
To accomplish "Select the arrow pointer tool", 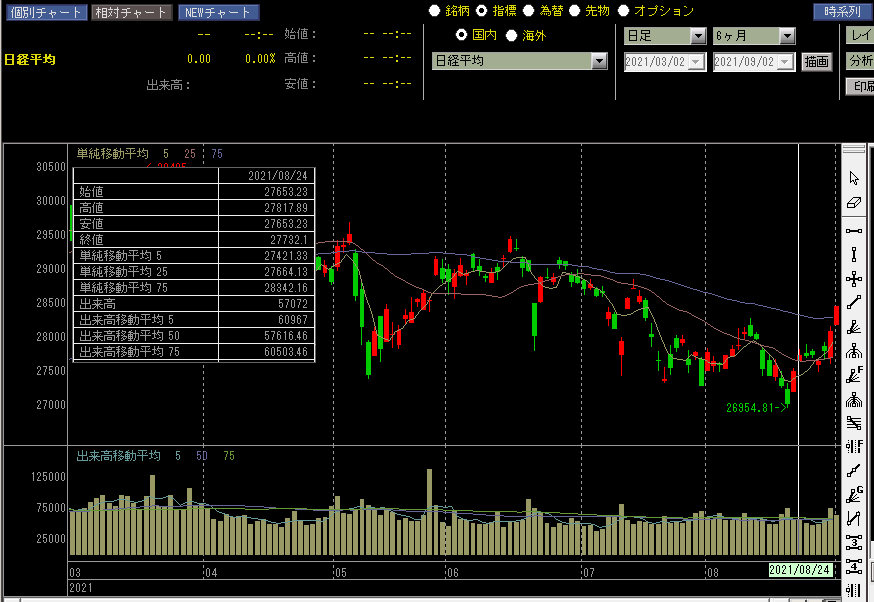I will (x=854, y=178).
